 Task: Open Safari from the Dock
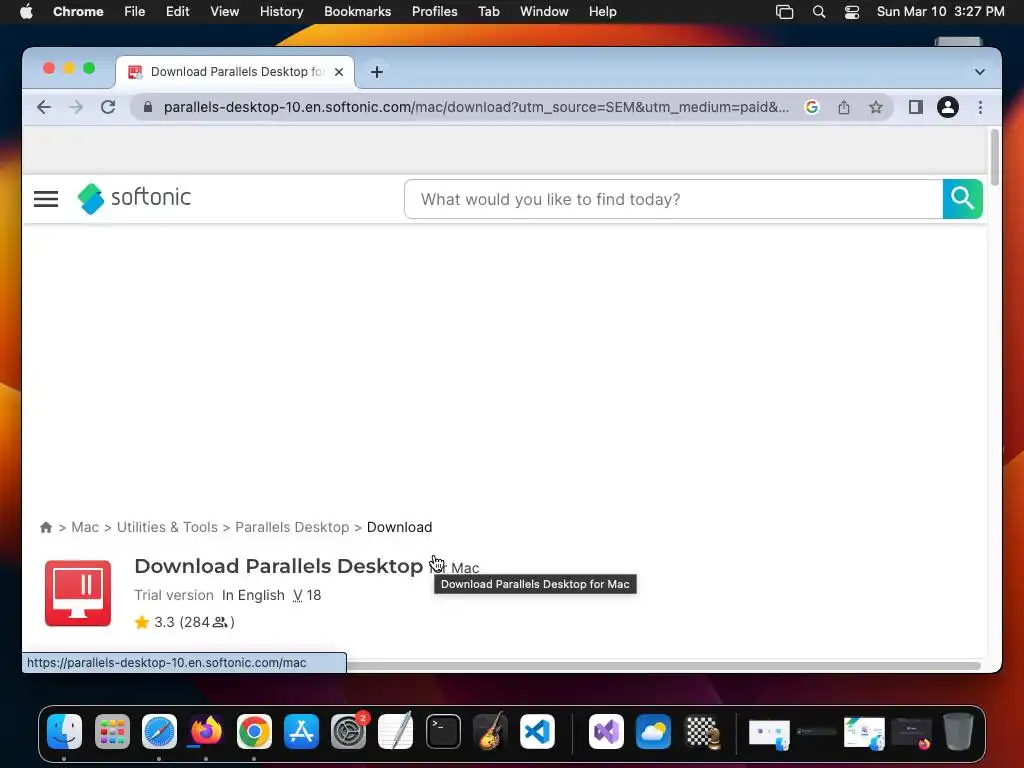tap(159, 731)
